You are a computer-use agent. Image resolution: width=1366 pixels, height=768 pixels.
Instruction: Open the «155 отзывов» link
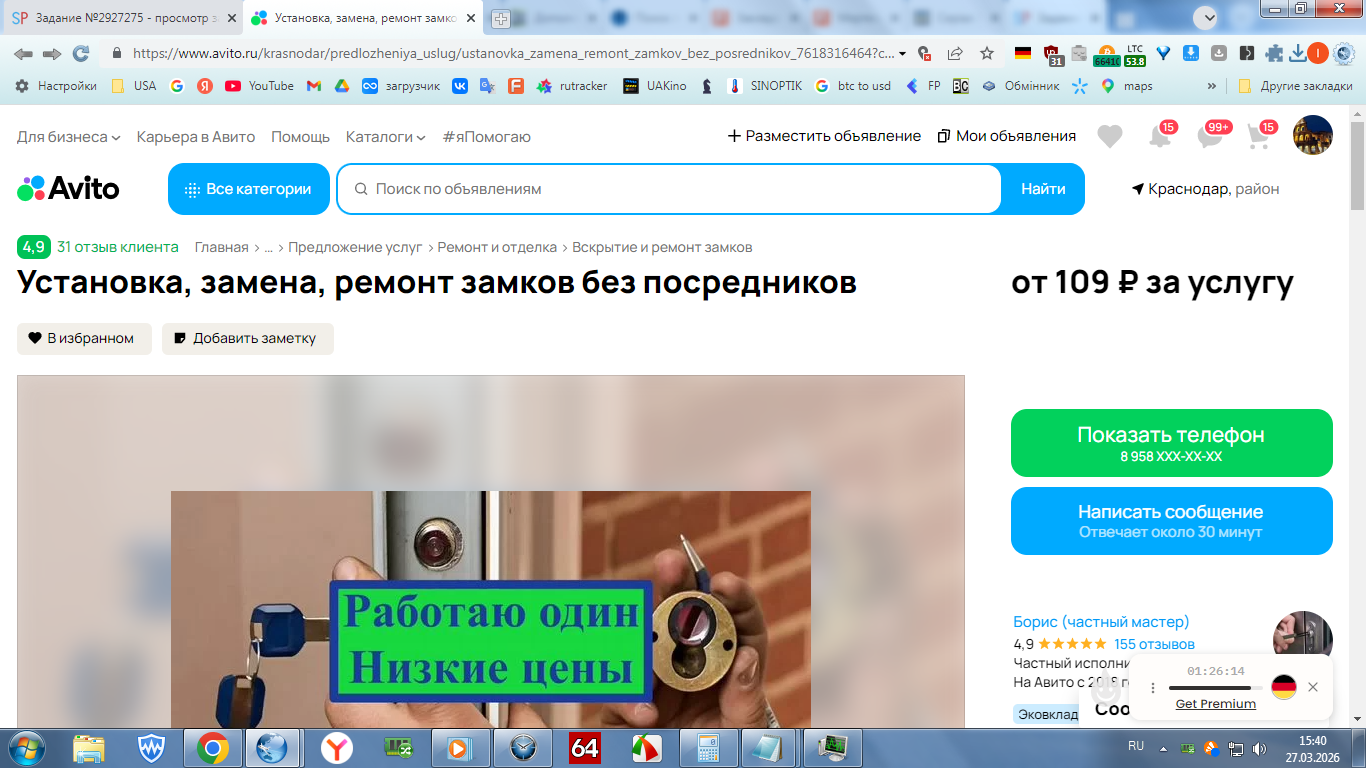1154,644
